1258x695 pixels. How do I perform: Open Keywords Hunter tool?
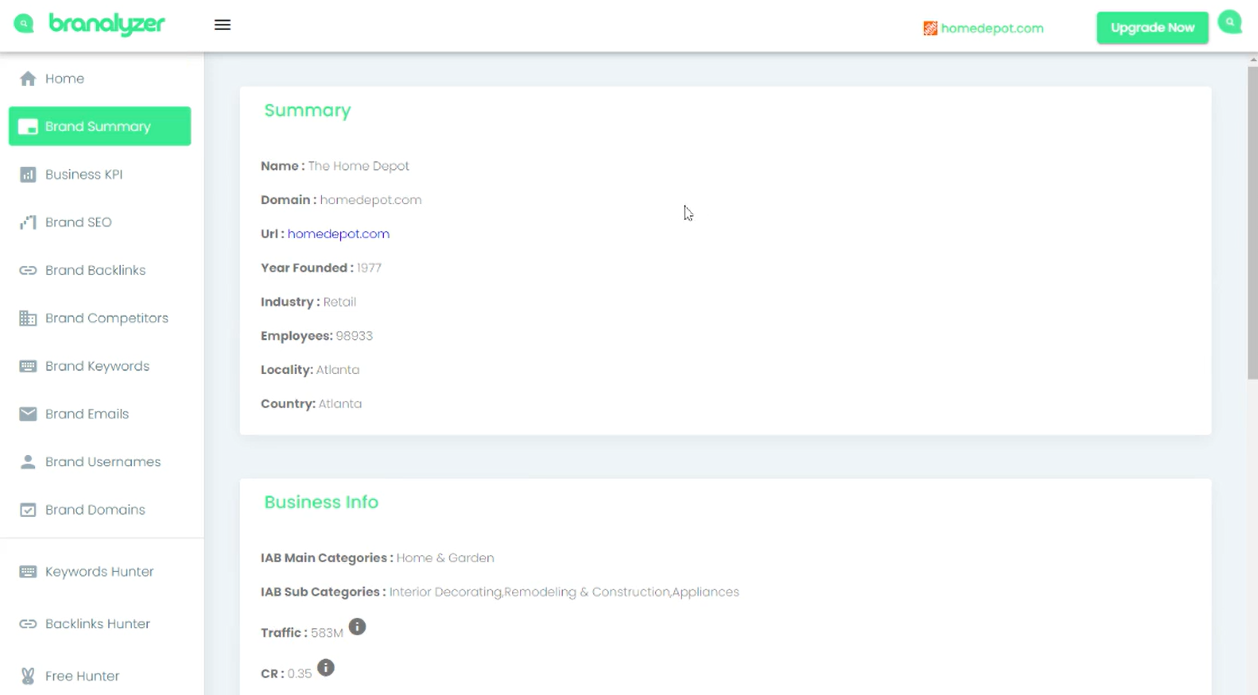(100, 572)
